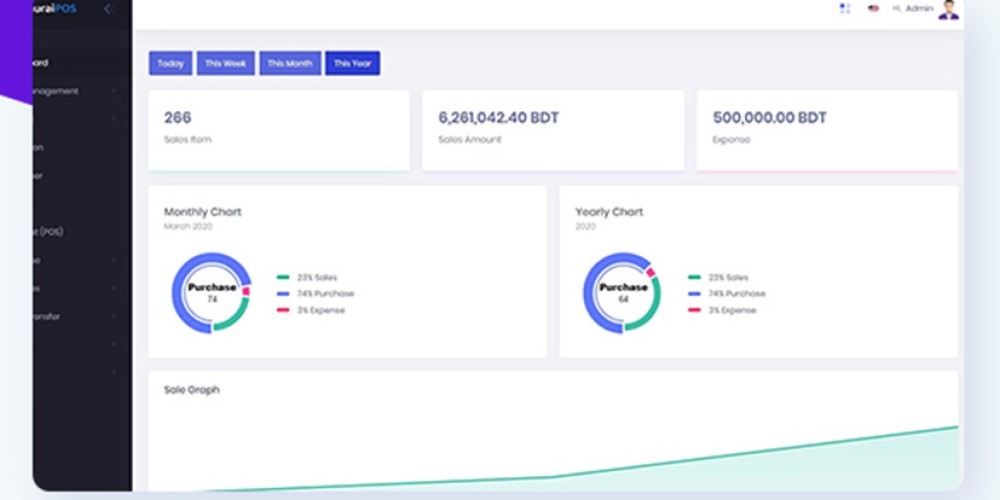Click the green Sales legend color swatch in Yearly Chart
This screenshot has height=500, width=1000.
pos(695,277)
